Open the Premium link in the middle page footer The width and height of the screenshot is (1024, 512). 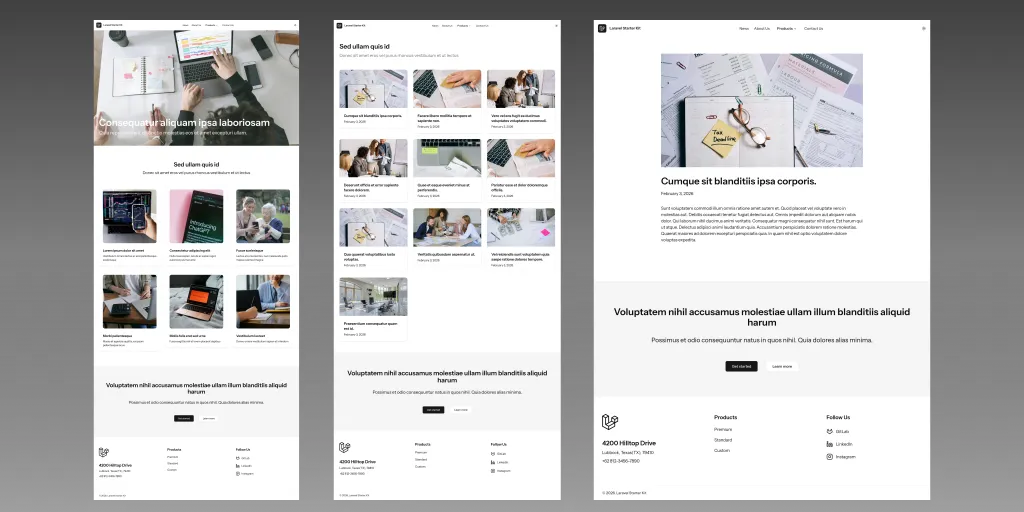click(x=421, y=453)
